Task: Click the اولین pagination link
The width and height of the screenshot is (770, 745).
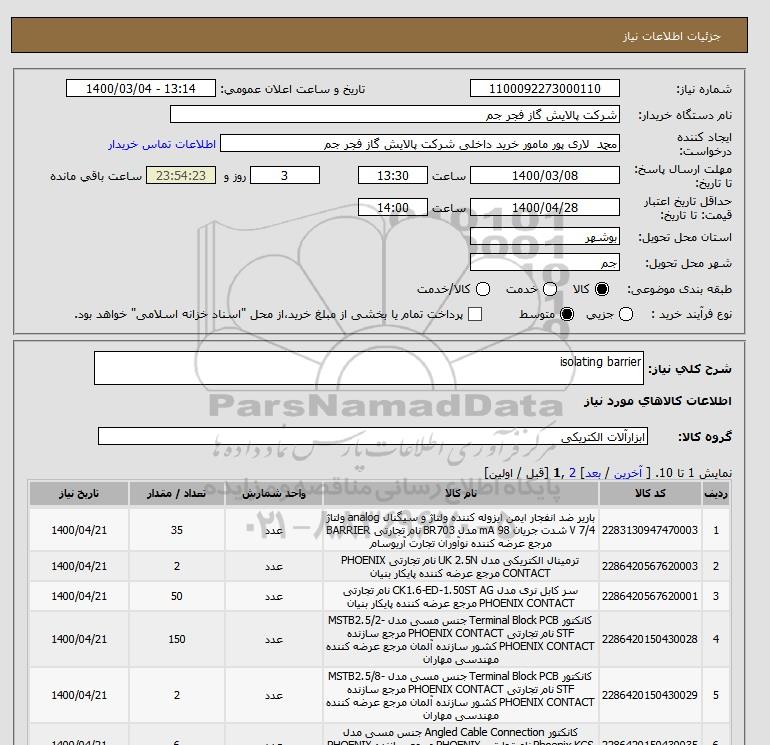Action: [502, 473]
